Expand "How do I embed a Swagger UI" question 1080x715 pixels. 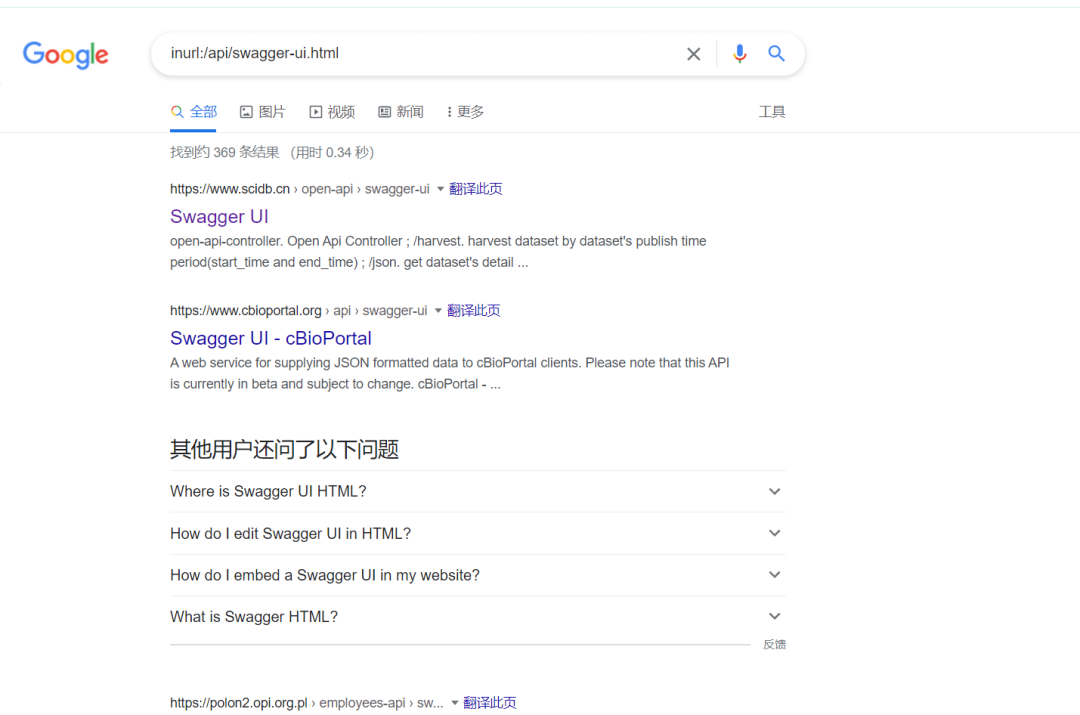[477, 574]
